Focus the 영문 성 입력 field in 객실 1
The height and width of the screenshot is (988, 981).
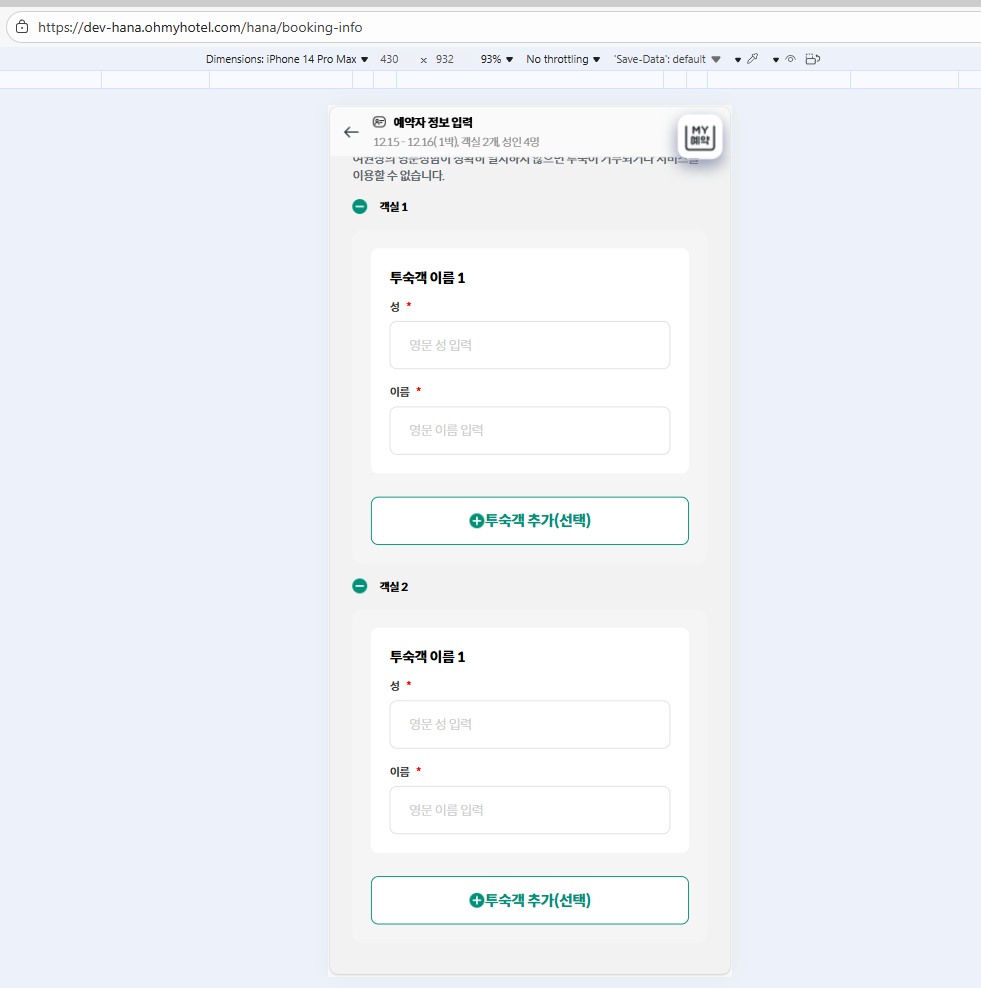tap(530, 345)
